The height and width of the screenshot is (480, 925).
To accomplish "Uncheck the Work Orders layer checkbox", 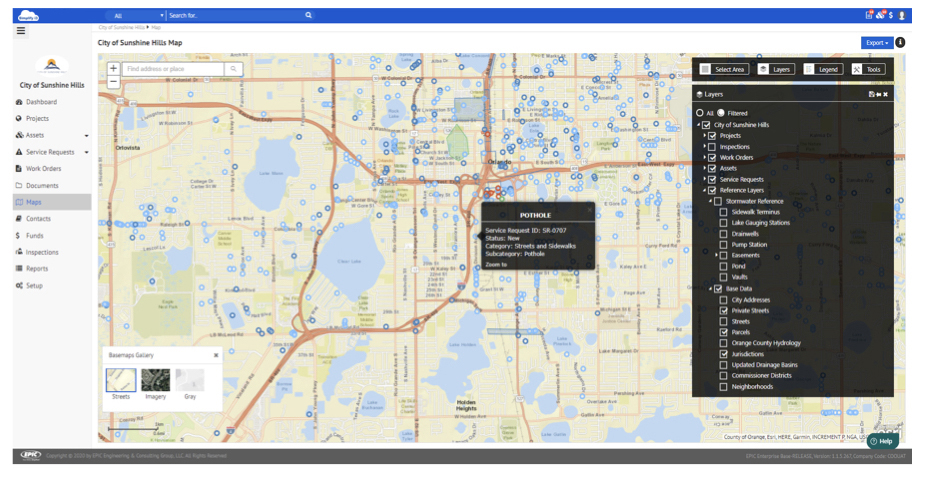I will pos(712,157).
